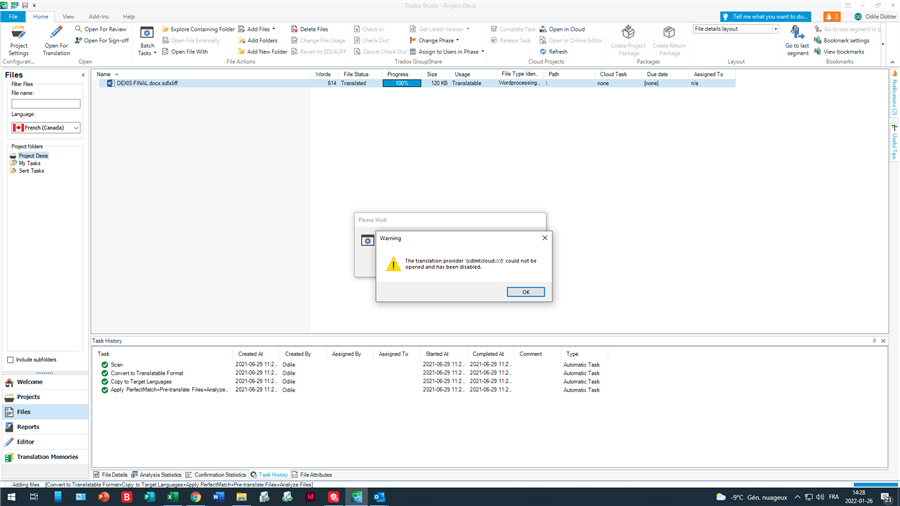Expand Add Files dropdown arrow
Screen dimensions: 900x506
tap(274, 29)
